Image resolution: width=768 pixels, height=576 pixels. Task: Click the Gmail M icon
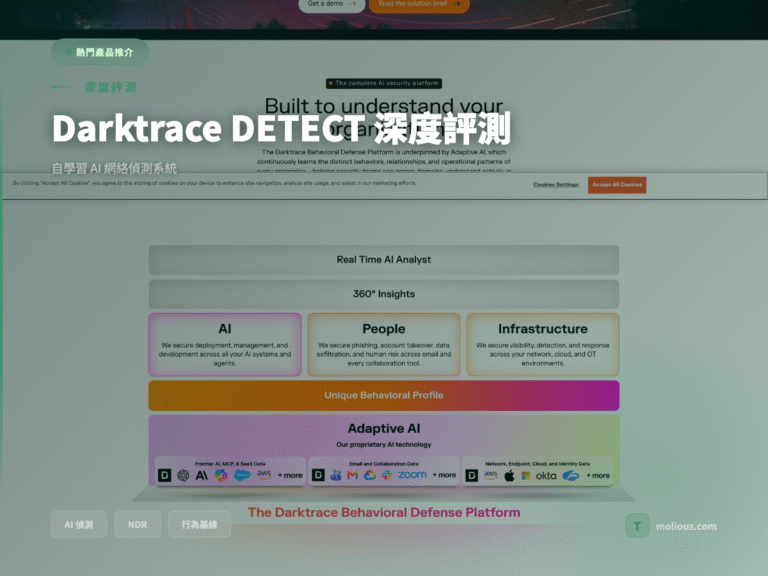[353, 475]
